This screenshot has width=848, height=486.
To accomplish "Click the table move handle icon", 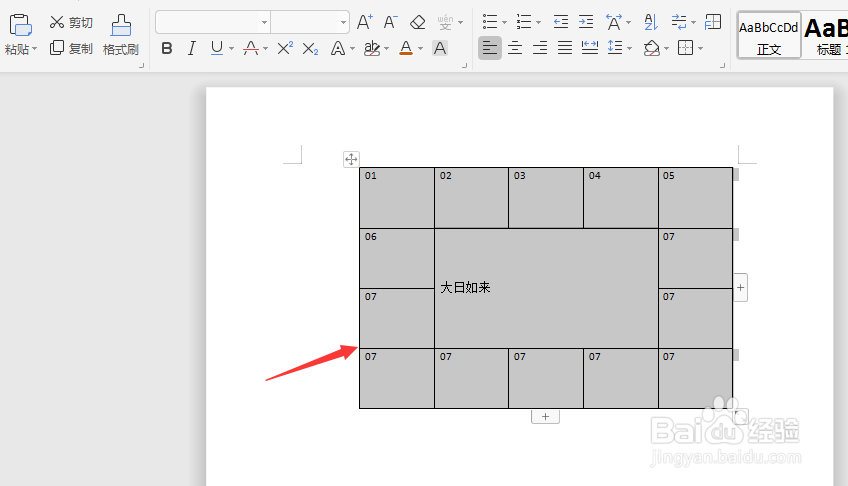I will click(x=351, y=159).
